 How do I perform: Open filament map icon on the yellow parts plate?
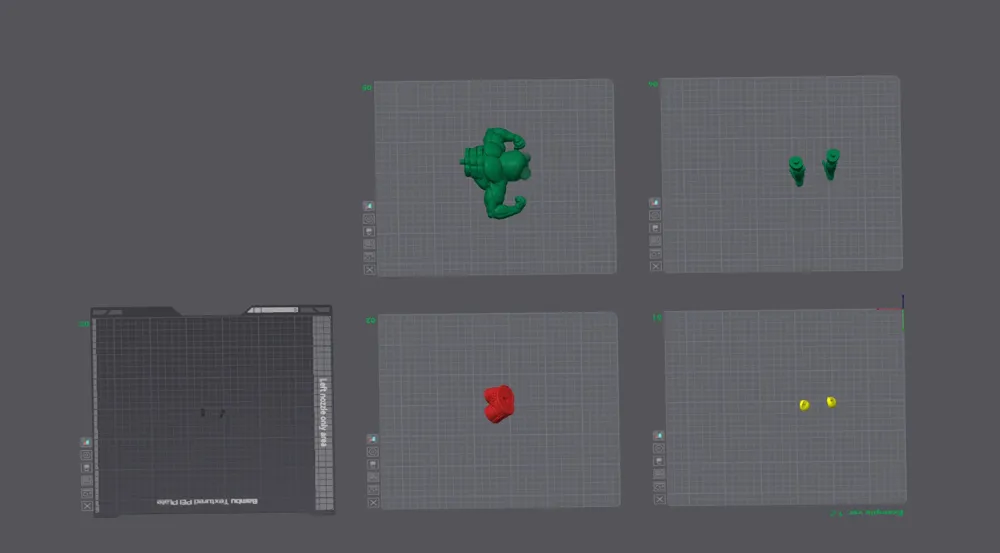pos(659,436)
